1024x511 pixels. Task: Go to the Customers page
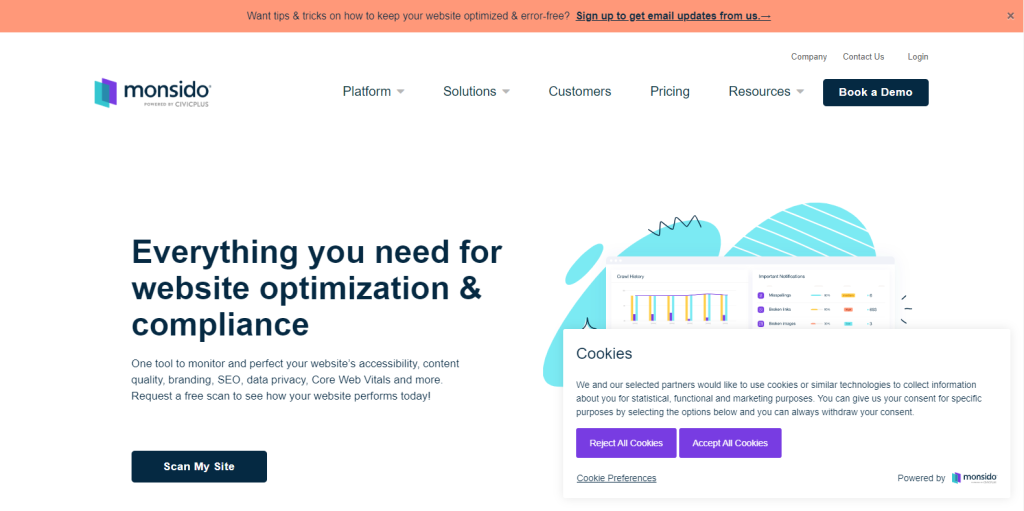point(580,91)
